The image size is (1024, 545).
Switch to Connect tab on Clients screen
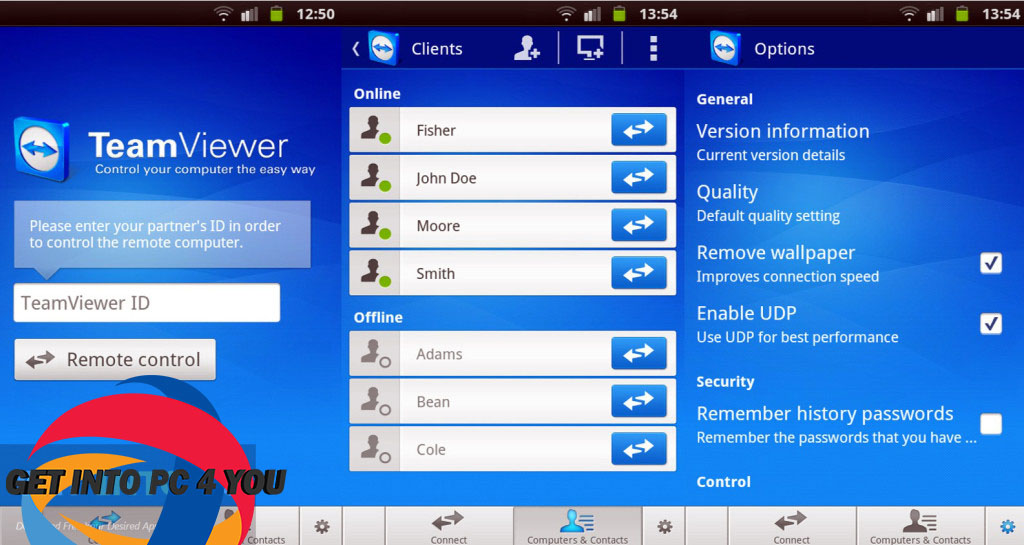(448, 527)
